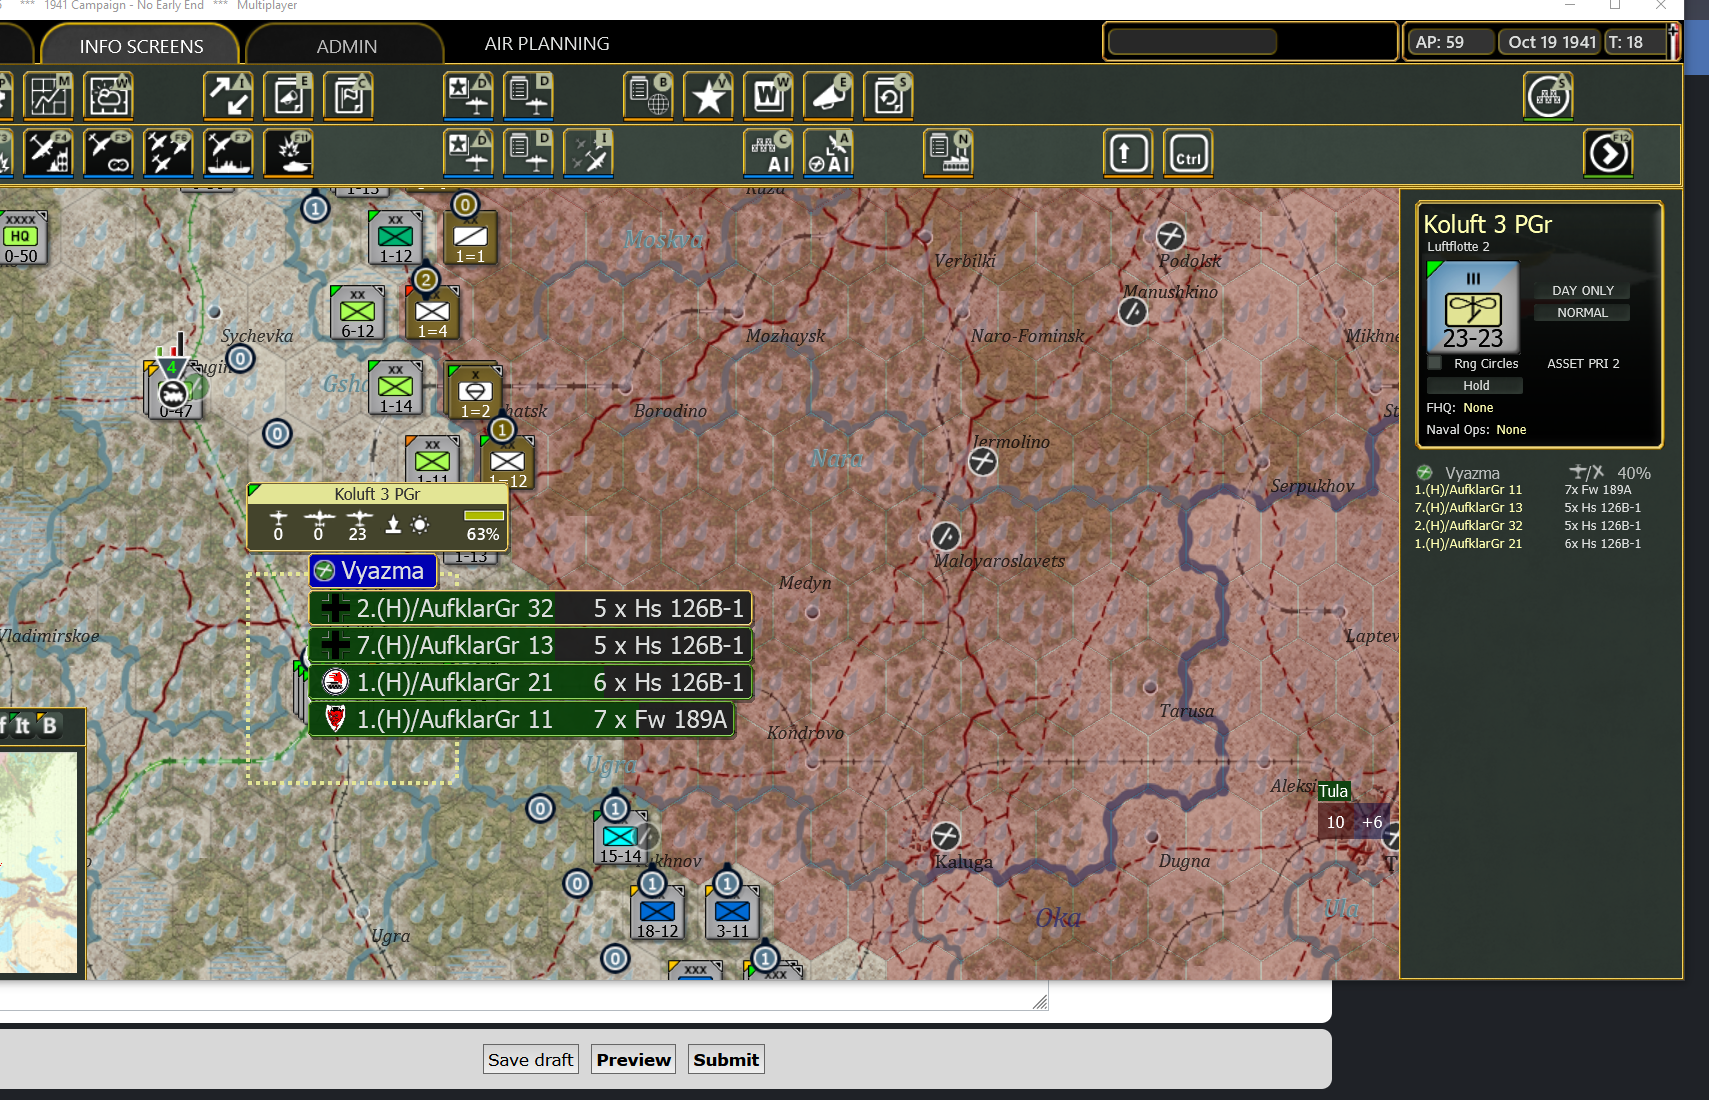The height and width of the screenshot is (1100, 1709).
Task: Click the air intercept icon (I)
Action: (x=588, y=153)
